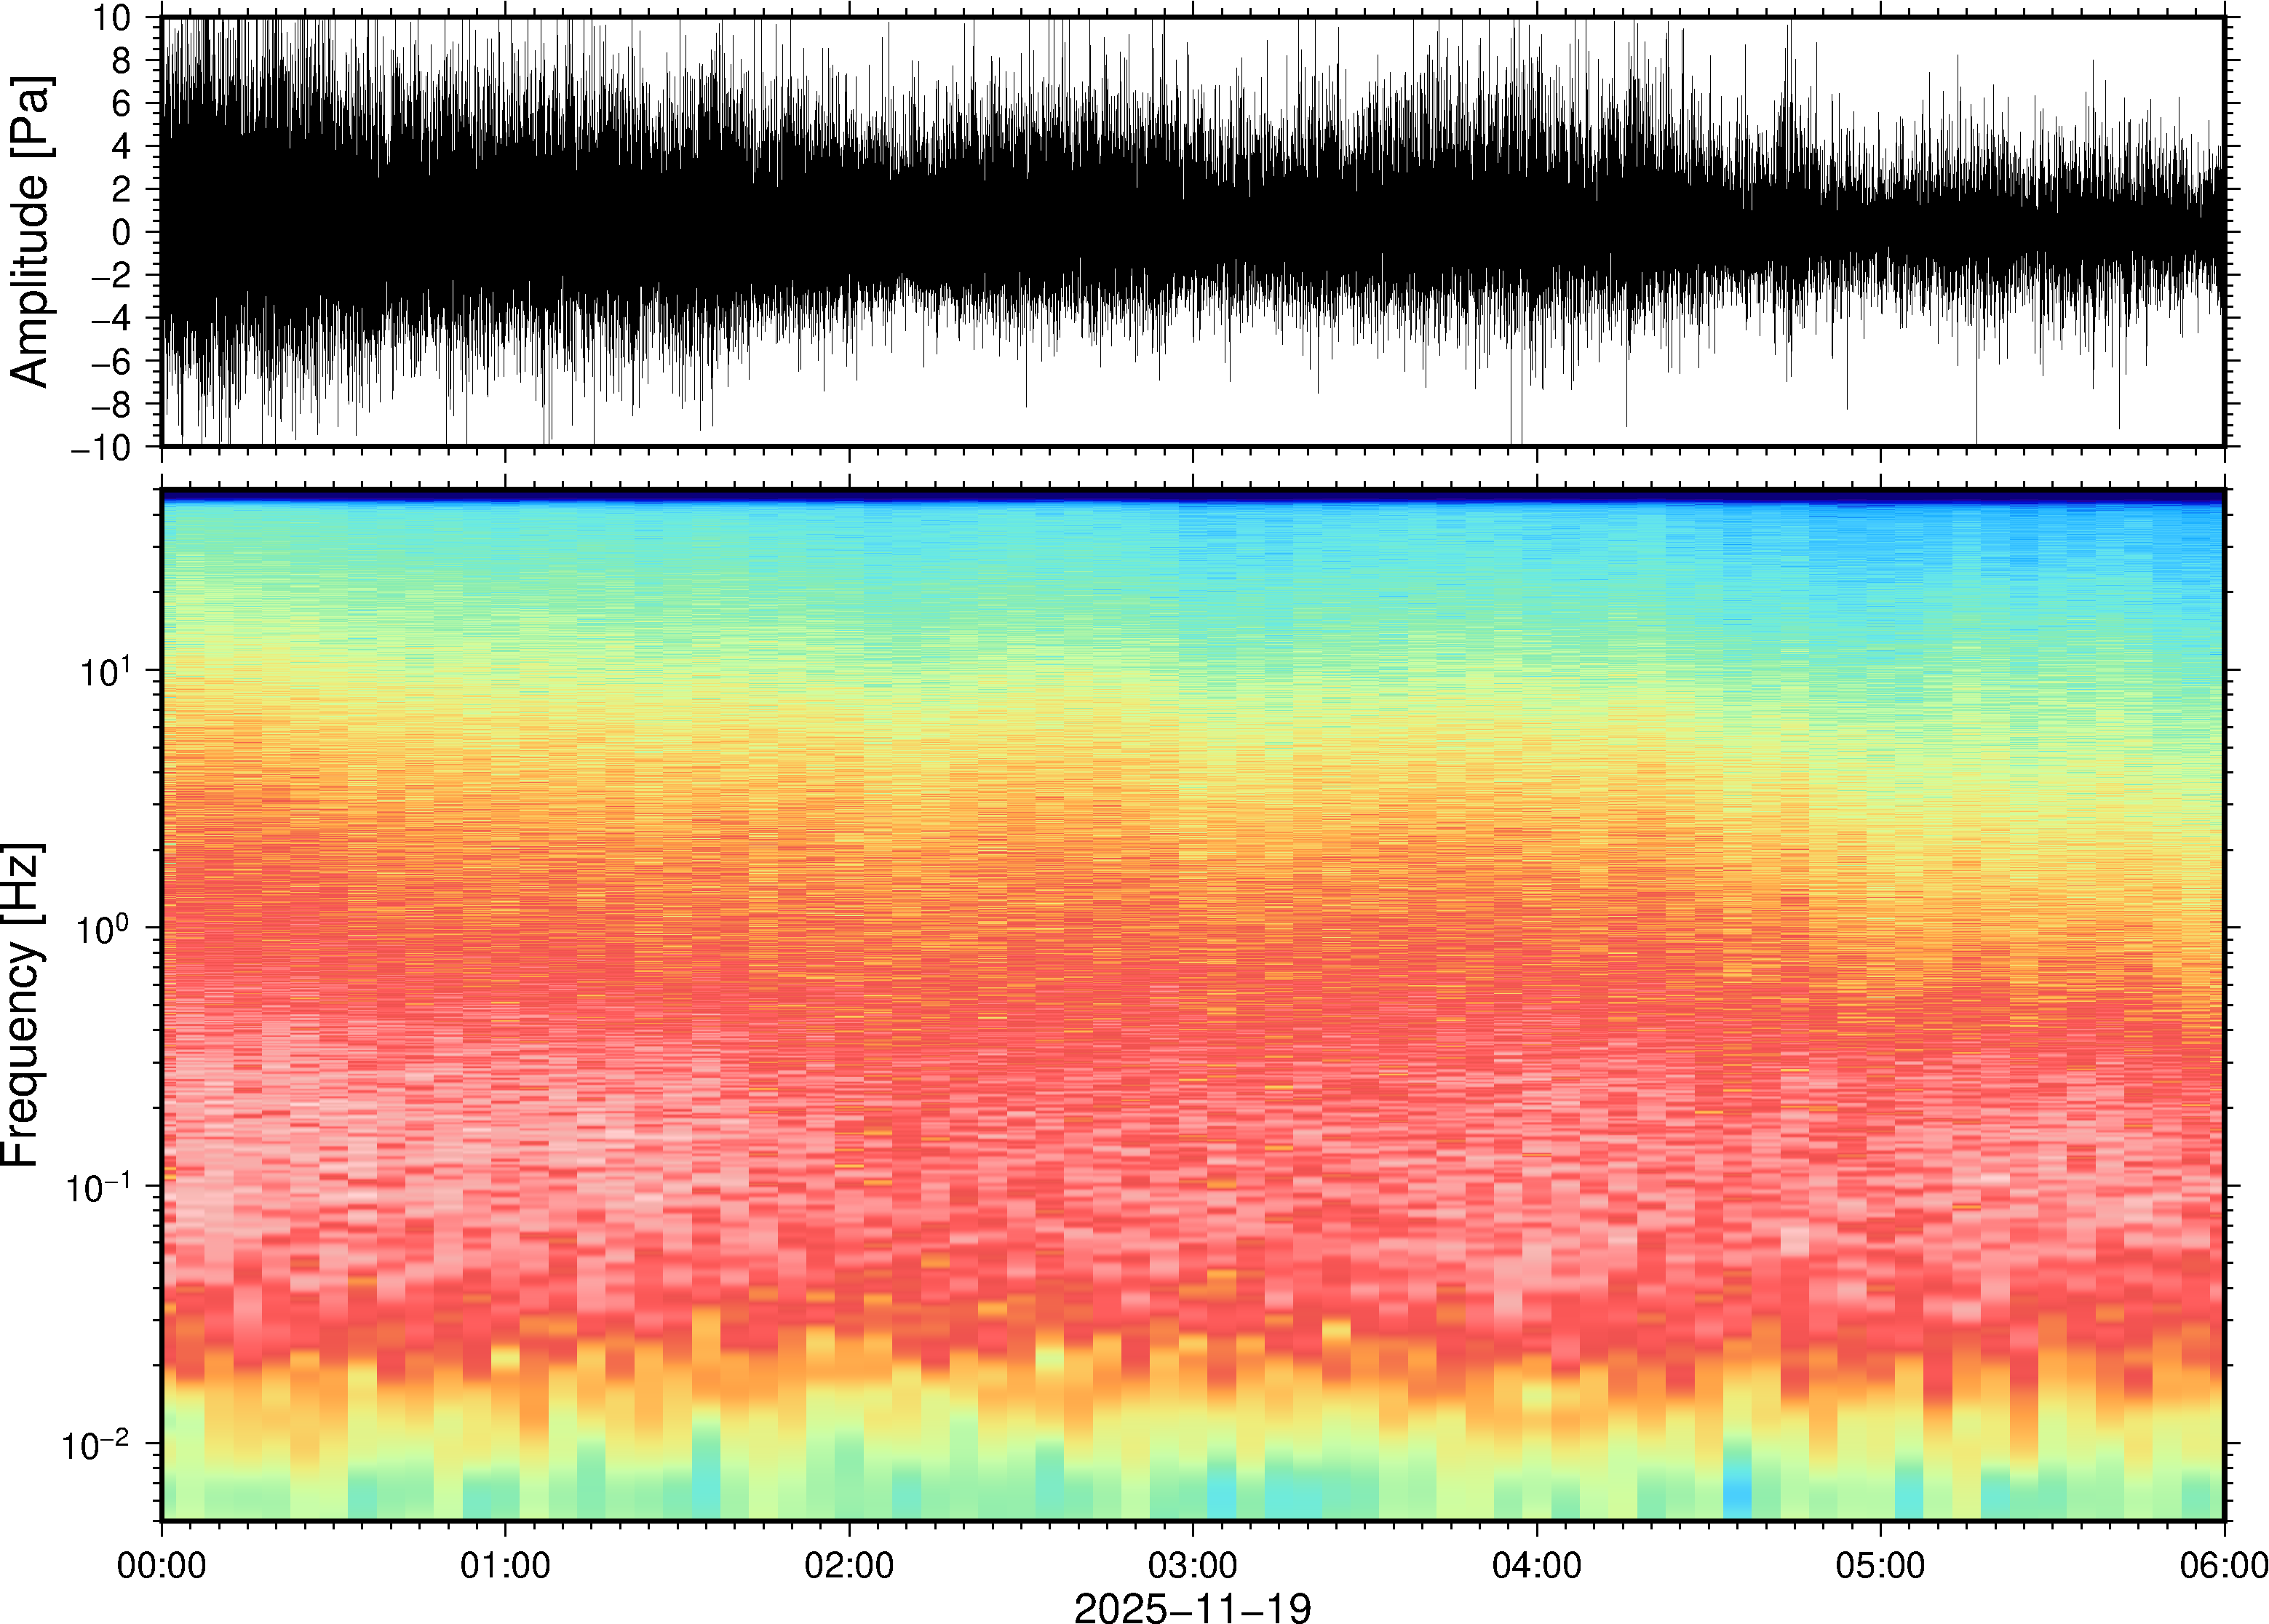Viewport: 2269px width, 1624px height.
Task: Click the 10⁻² frequency tick label
Action: 97,1444
